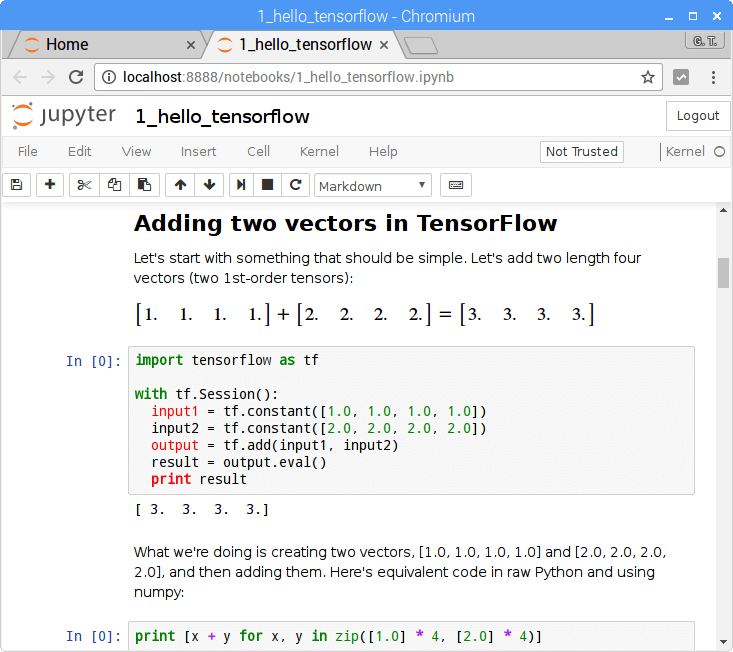Move selected cell down with arrow icon

209,185
